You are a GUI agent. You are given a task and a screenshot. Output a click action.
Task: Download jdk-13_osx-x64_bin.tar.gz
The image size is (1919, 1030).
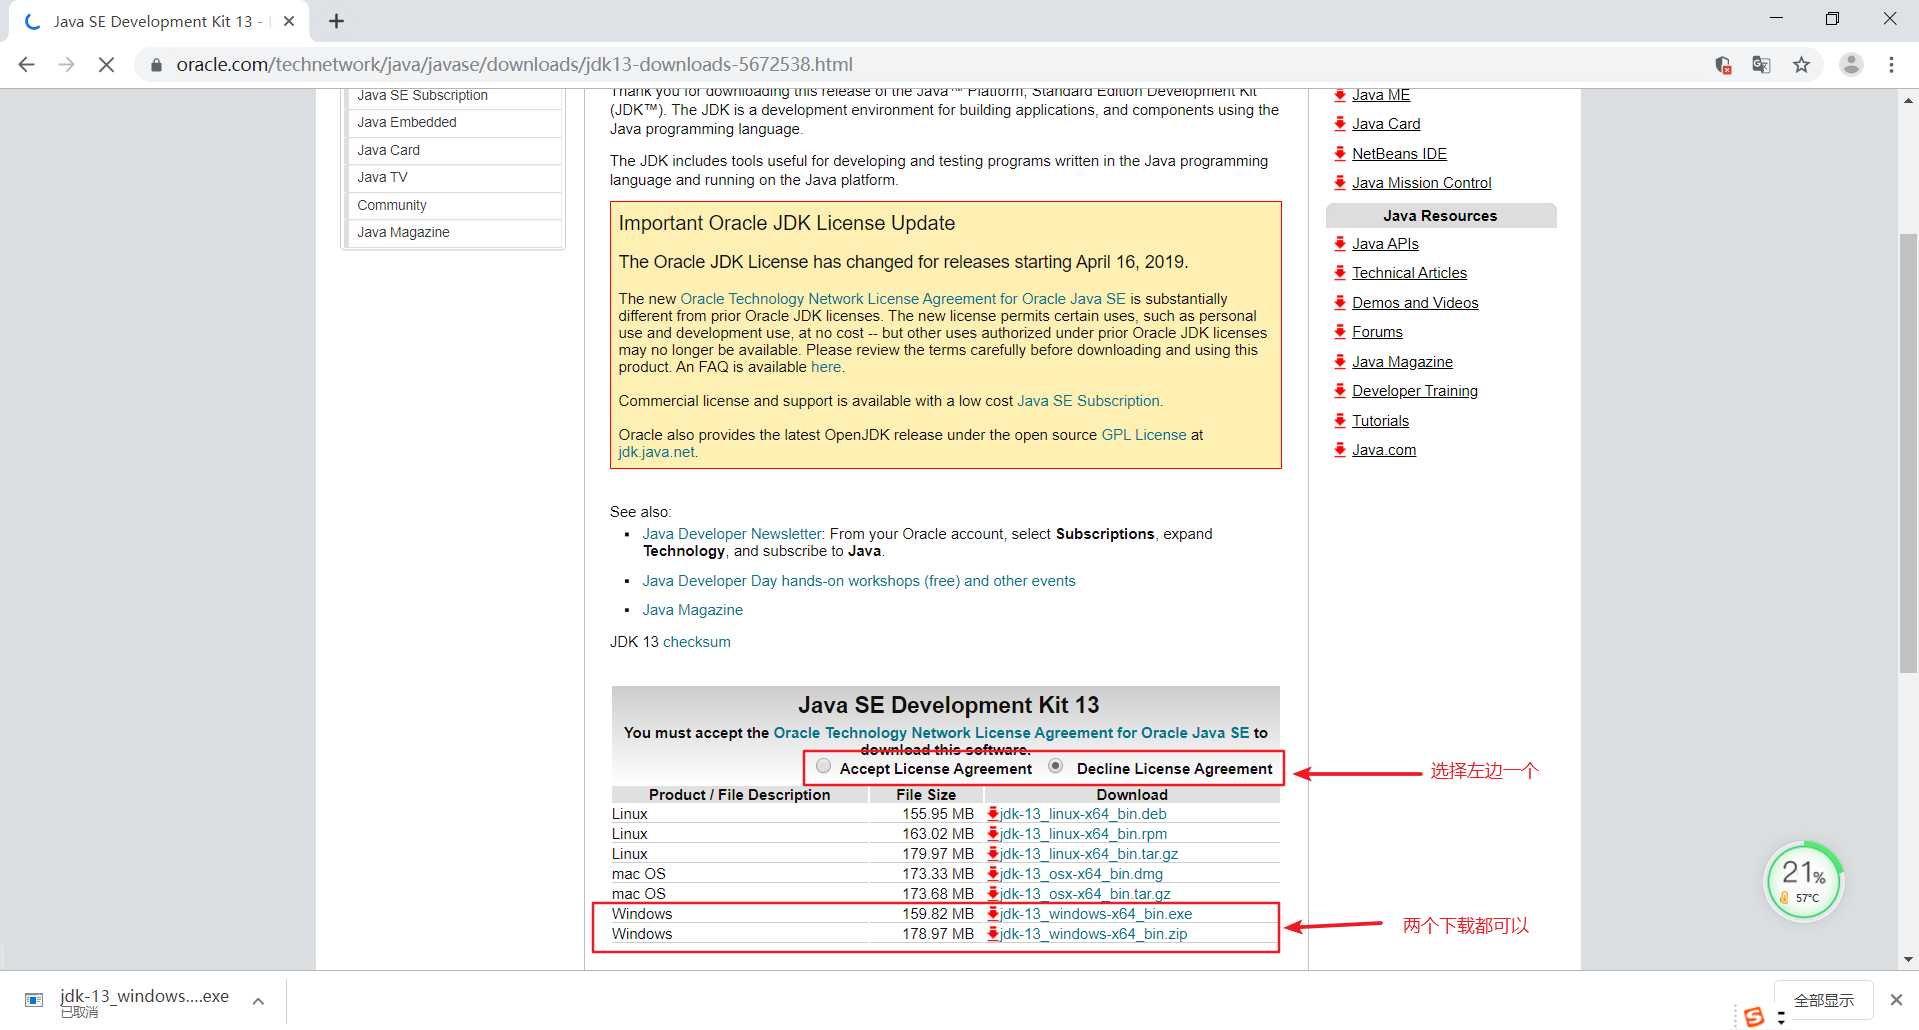pyautogui.click(x=1085, y=894)
